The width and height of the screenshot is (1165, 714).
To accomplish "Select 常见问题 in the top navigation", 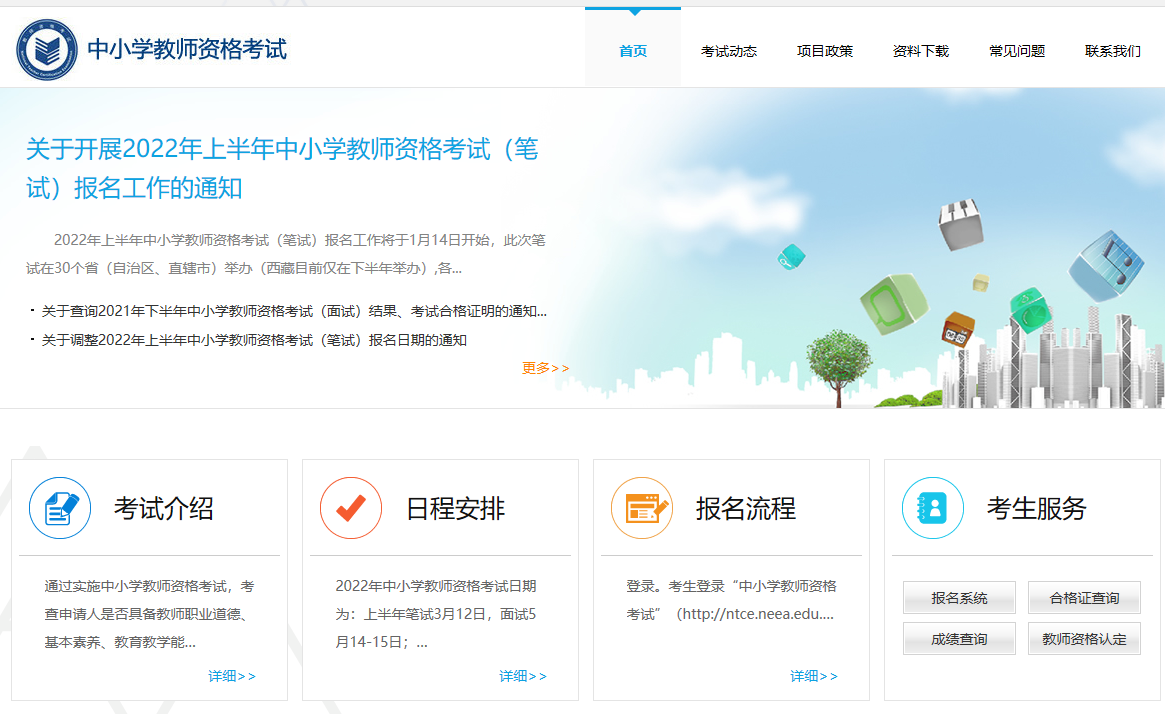I will pos(1016,51).
